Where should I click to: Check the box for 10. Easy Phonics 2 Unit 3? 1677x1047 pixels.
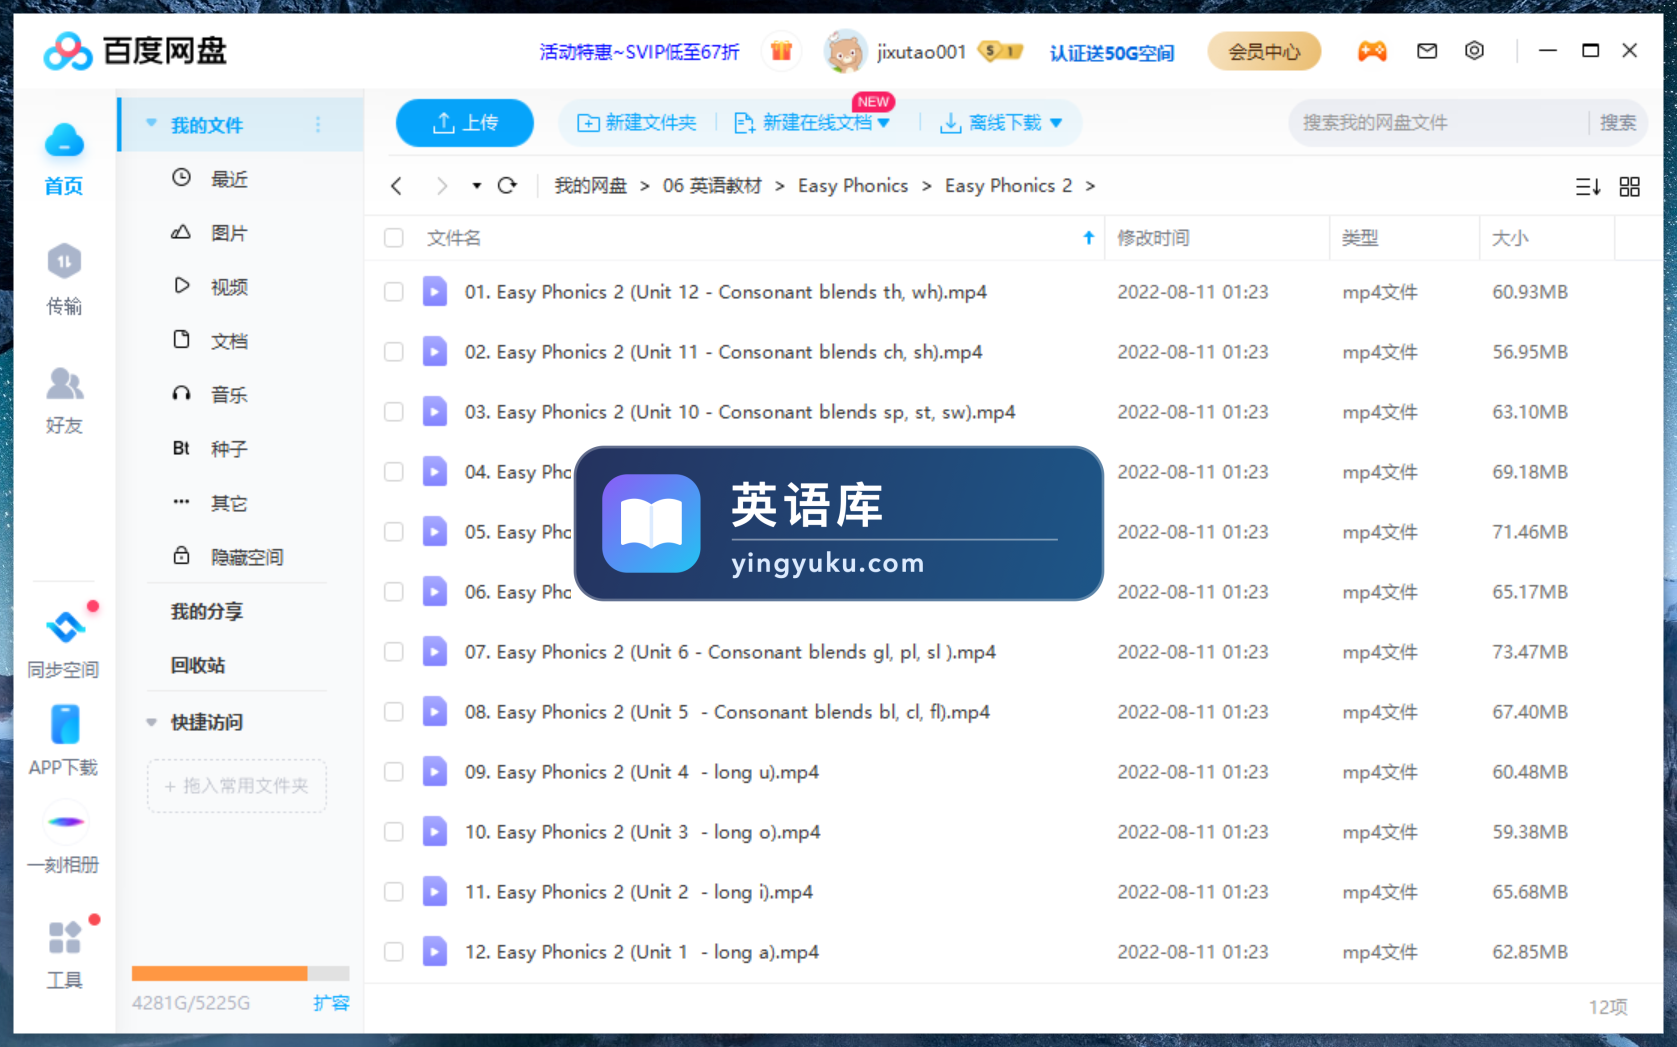394,832
